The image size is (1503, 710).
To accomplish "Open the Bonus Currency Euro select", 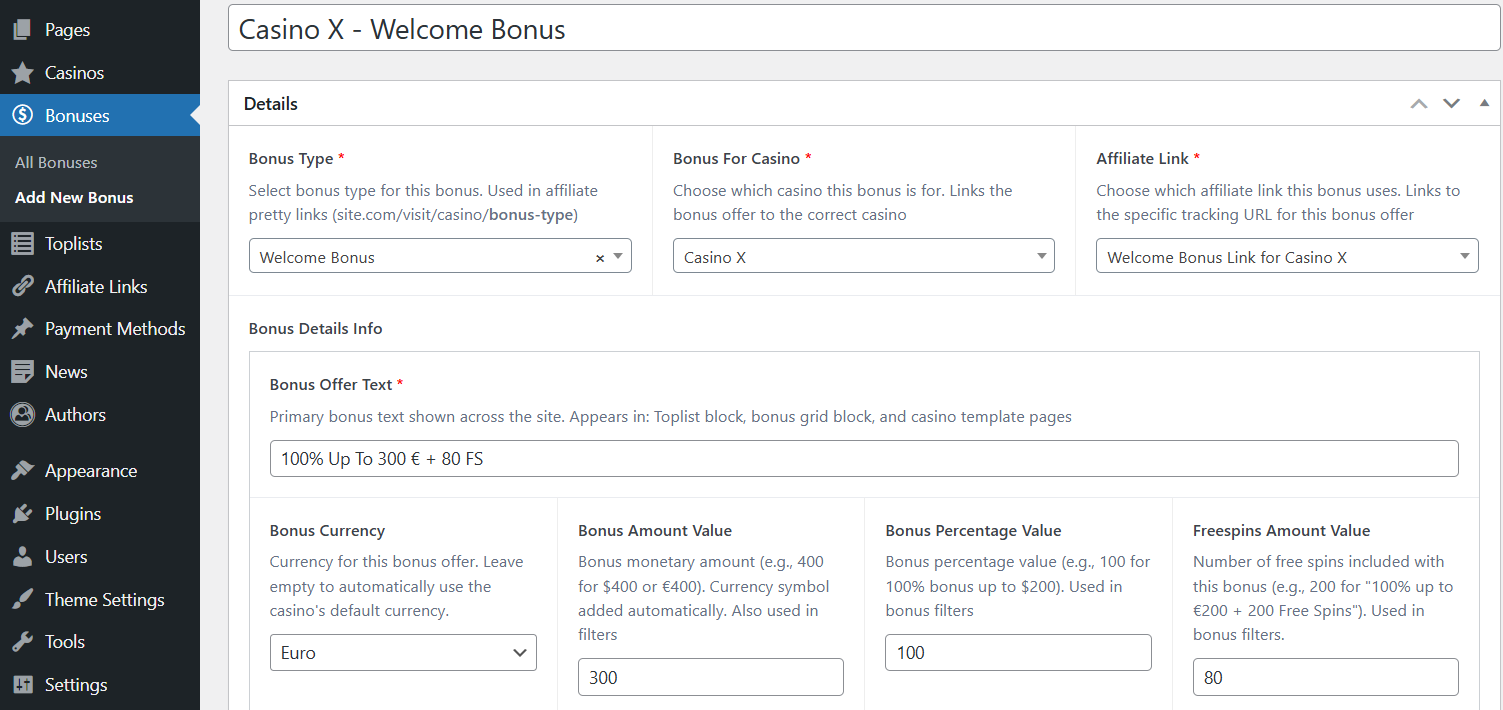I will coord(403,653).
